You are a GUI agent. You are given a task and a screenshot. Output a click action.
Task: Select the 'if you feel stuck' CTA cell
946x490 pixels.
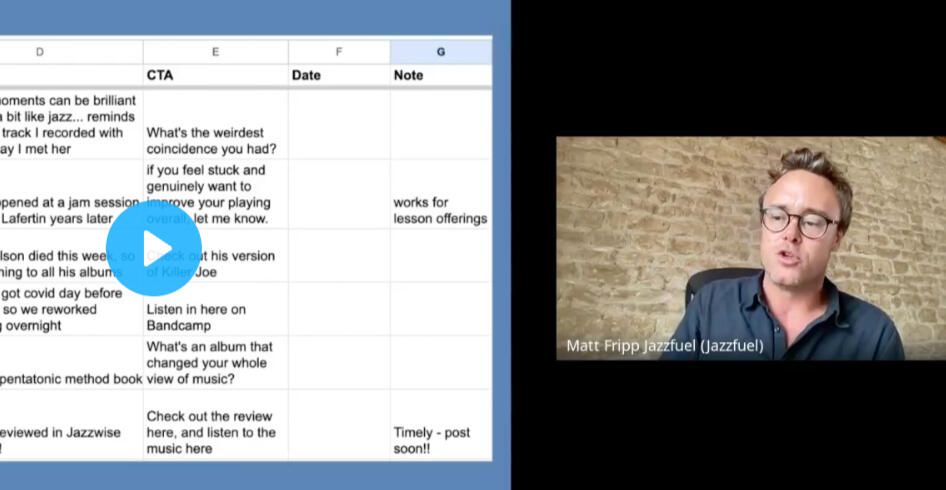click(215, 194)
